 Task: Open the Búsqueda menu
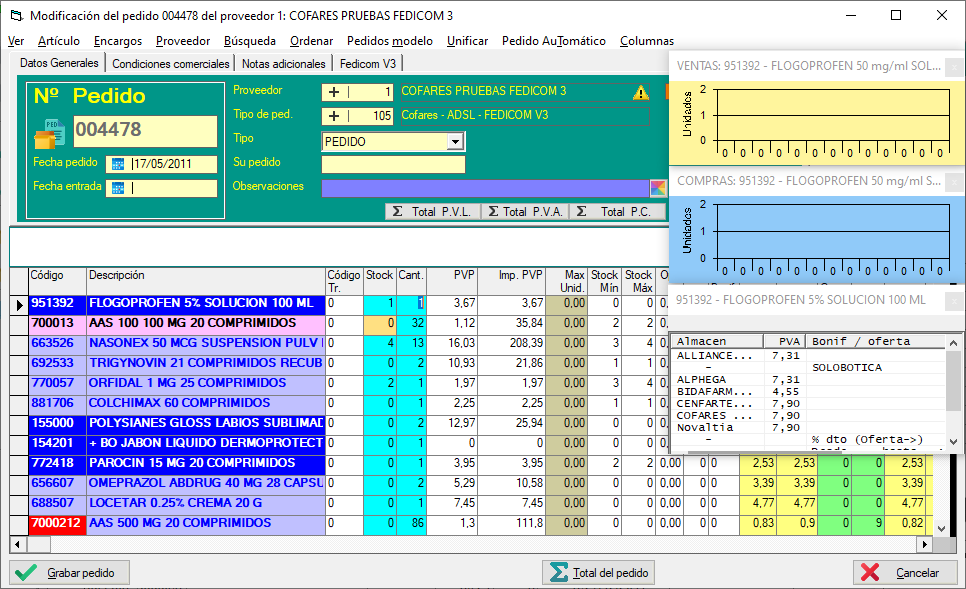pos(250,41)
